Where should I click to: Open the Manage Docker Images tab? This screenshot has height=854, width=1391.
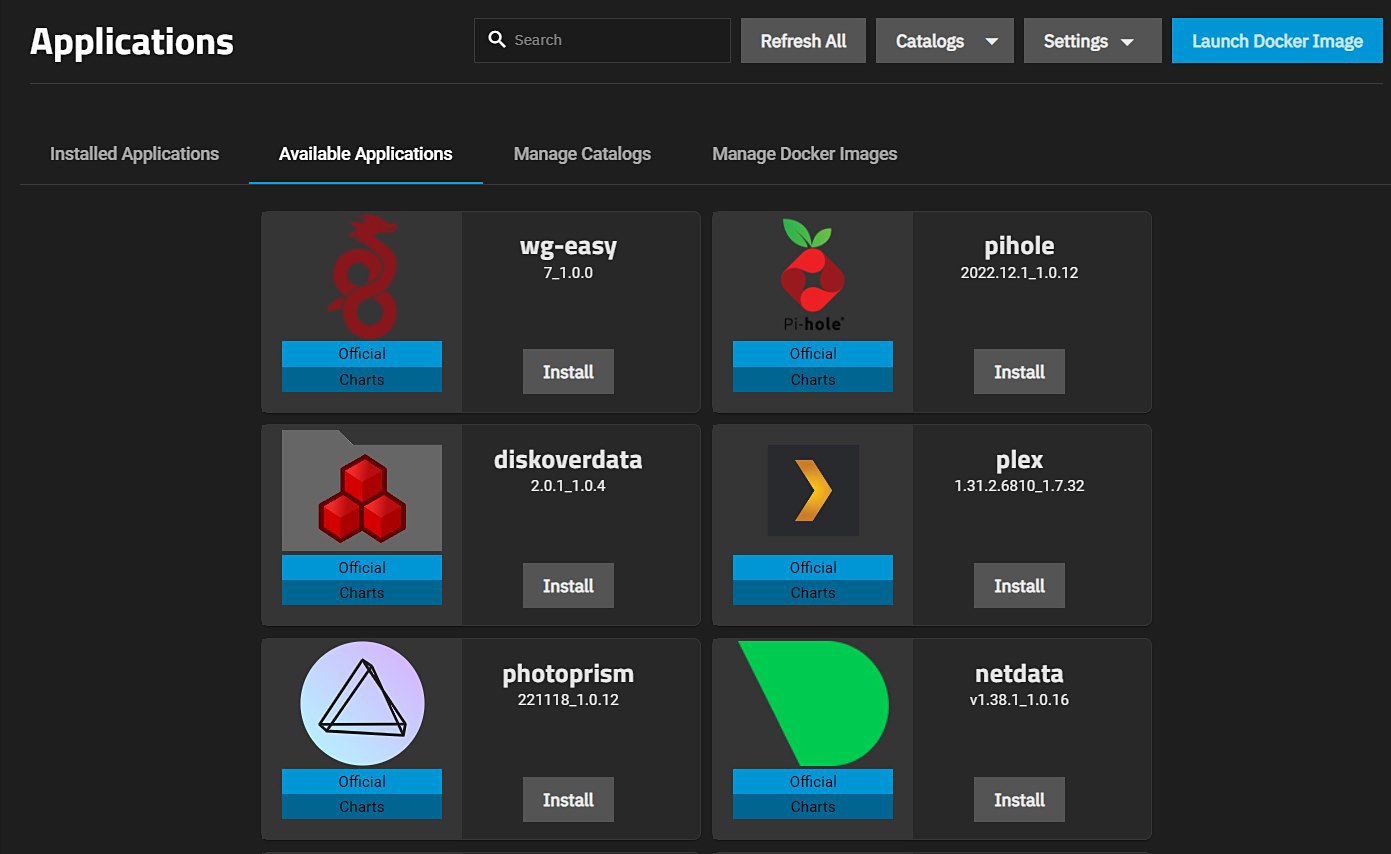[805, 154]
